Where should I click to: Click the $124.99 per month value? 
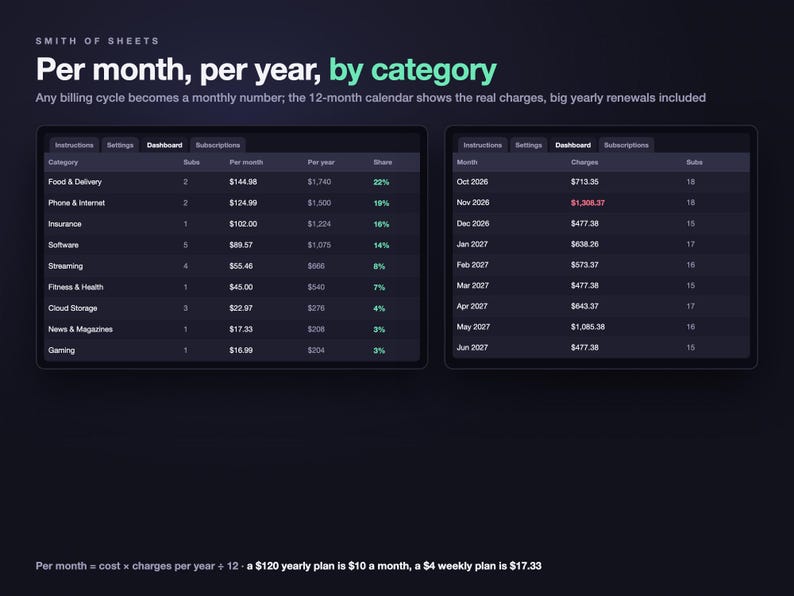[x=243, y=203]
